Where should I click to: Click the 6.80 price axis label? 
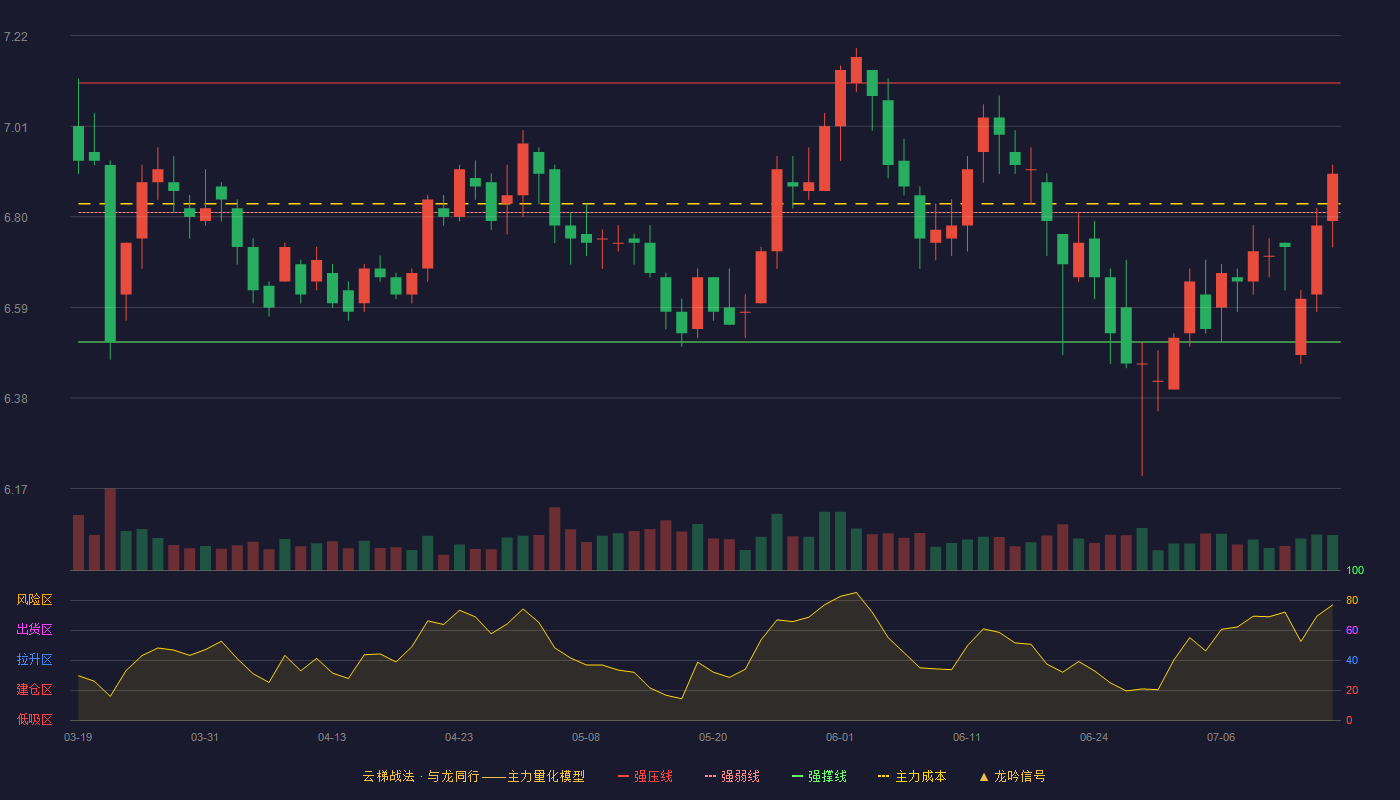pyautogui.click(x=16, y=218)
